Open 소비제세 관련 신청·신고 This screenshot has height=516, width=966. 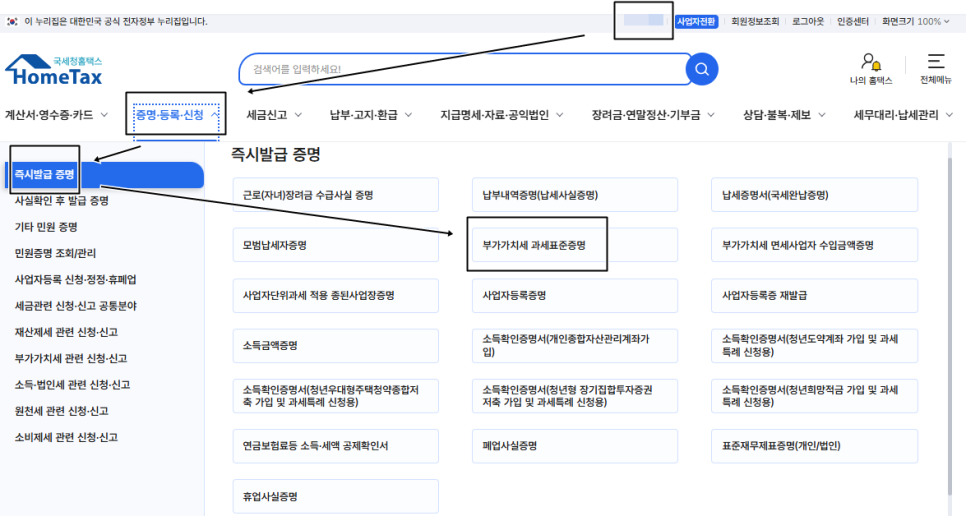(66, 438)
